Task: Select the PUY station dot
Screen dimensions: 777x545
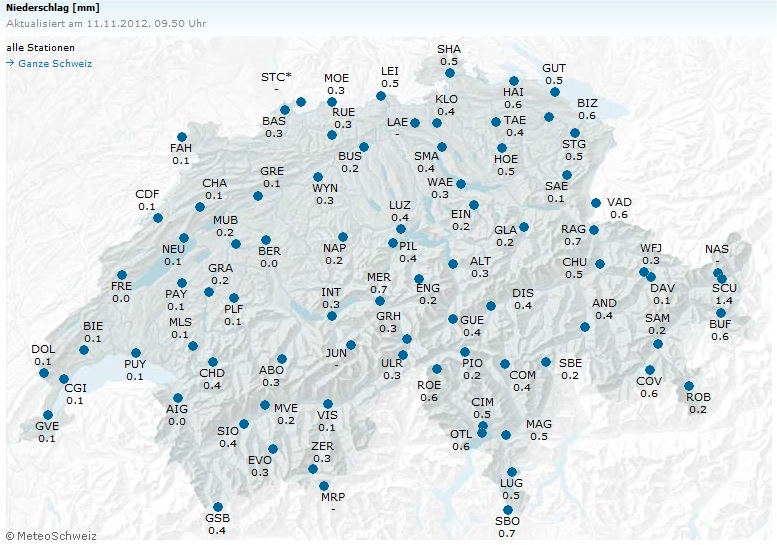Action: [136, 353]
